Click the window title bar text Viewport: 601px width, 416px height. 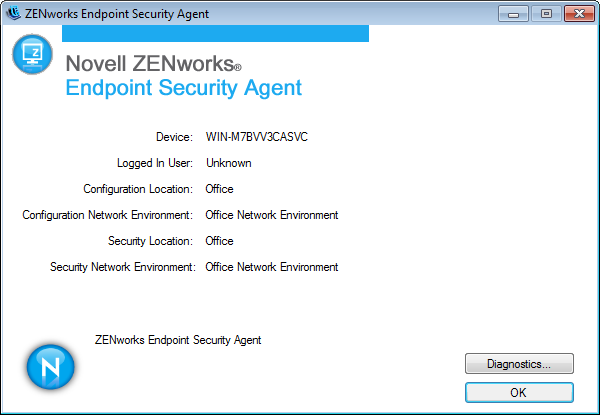tap(105, 14)
